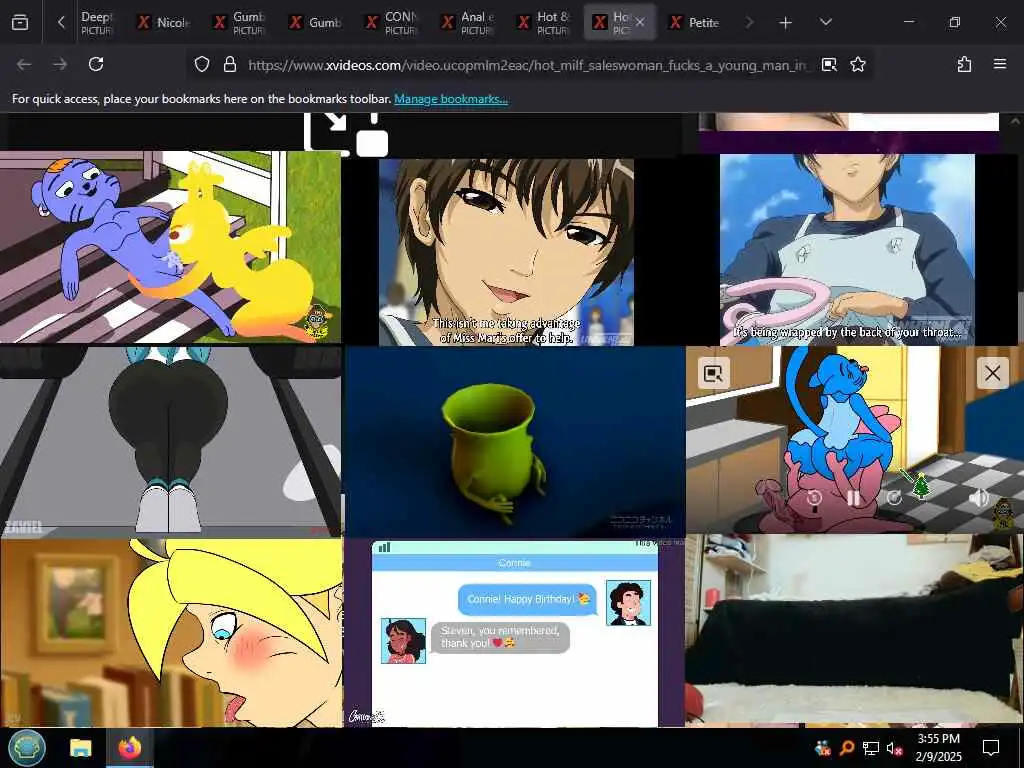Open the notifications action center
The height and width of the screenshot is (768, 1024).
click(991, 748)
